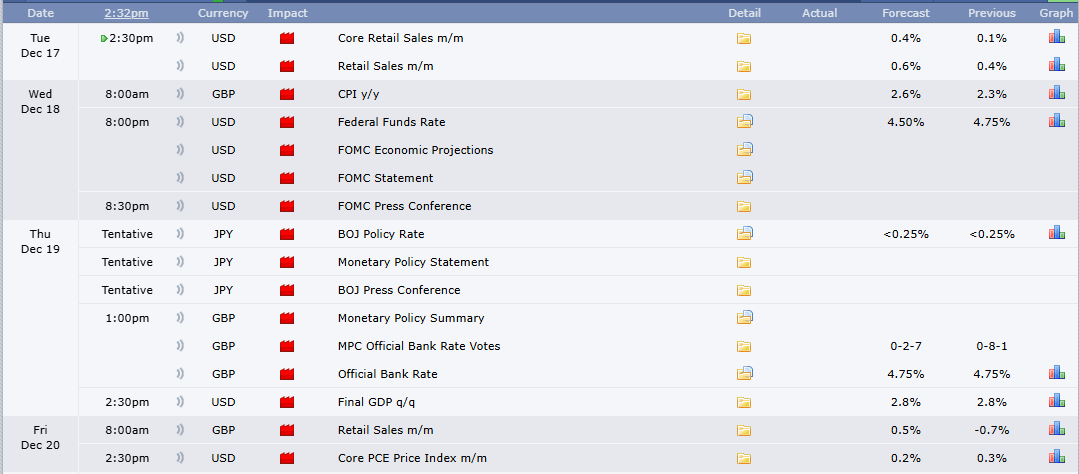Show graph for Core PCE Price Index m/m
1079x474 pixels.
1056,457
